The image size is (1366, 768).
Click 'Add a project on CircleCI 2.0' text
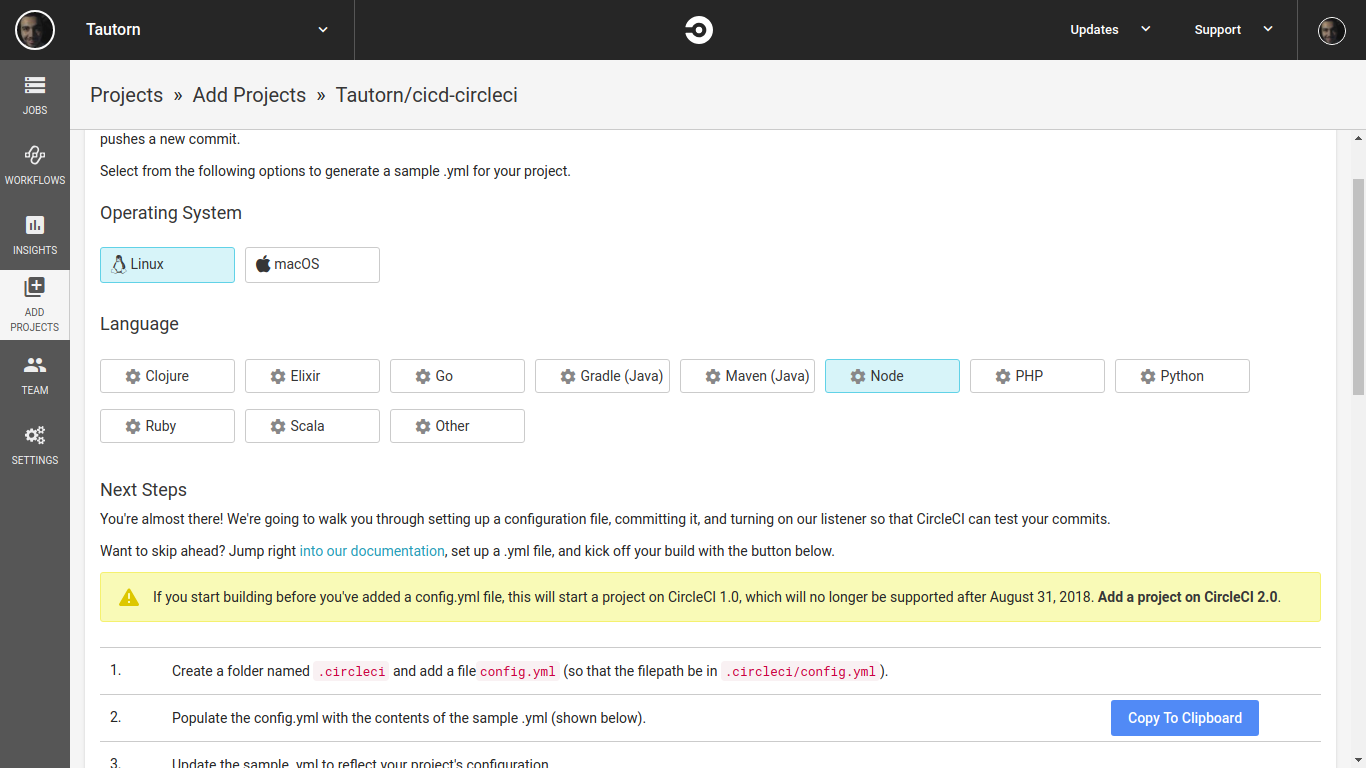(1187, 597)
